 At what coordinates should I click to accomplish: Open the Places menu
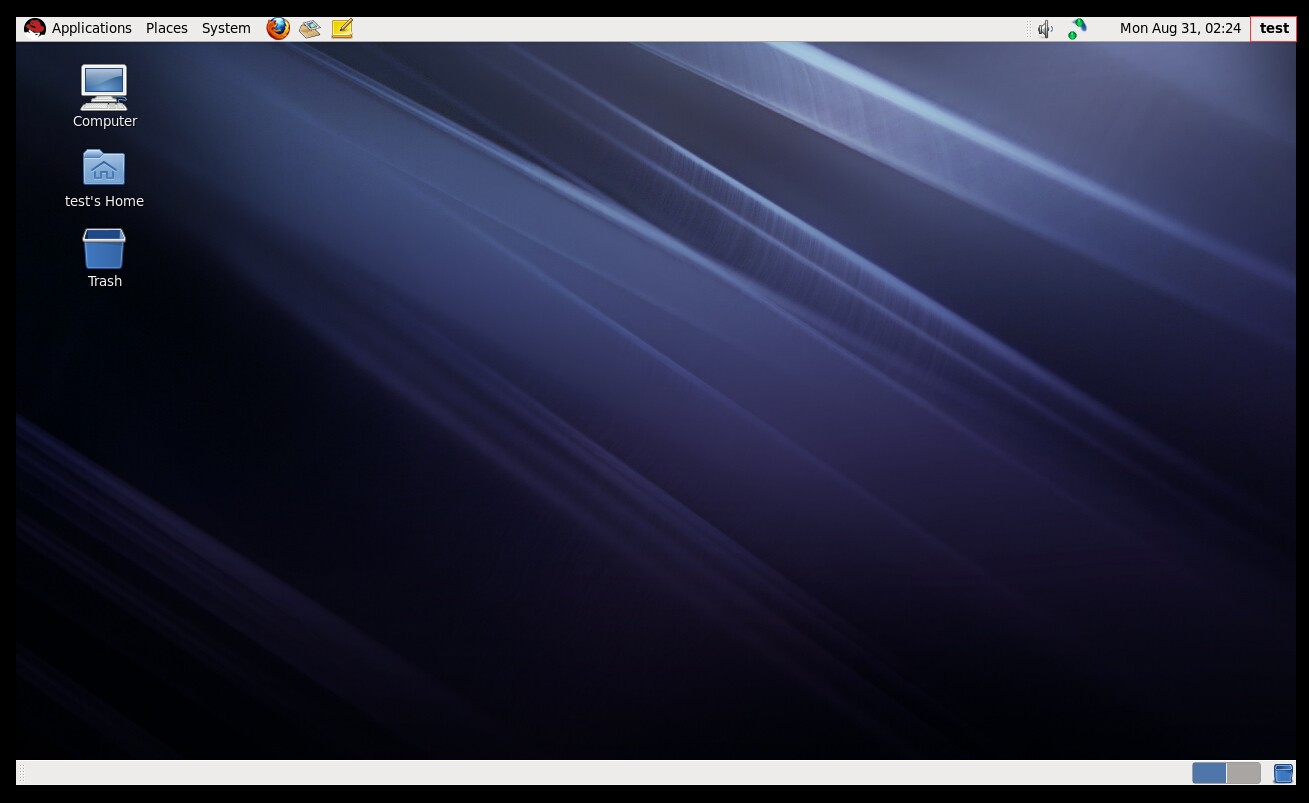click(x=167, y=28)
